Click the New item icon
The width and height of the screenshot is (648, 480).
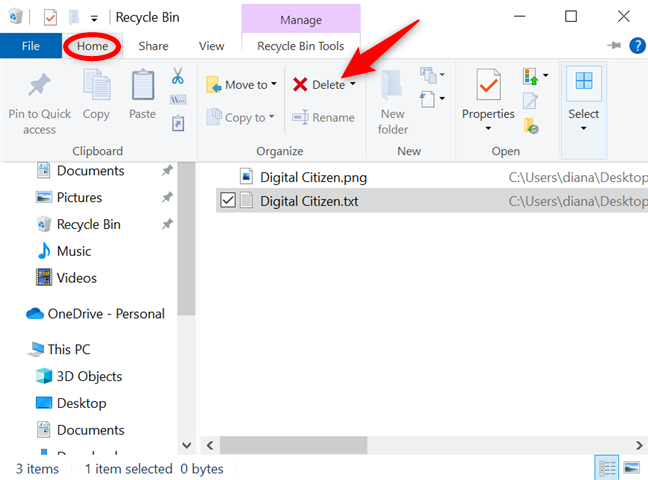(428, 75)
